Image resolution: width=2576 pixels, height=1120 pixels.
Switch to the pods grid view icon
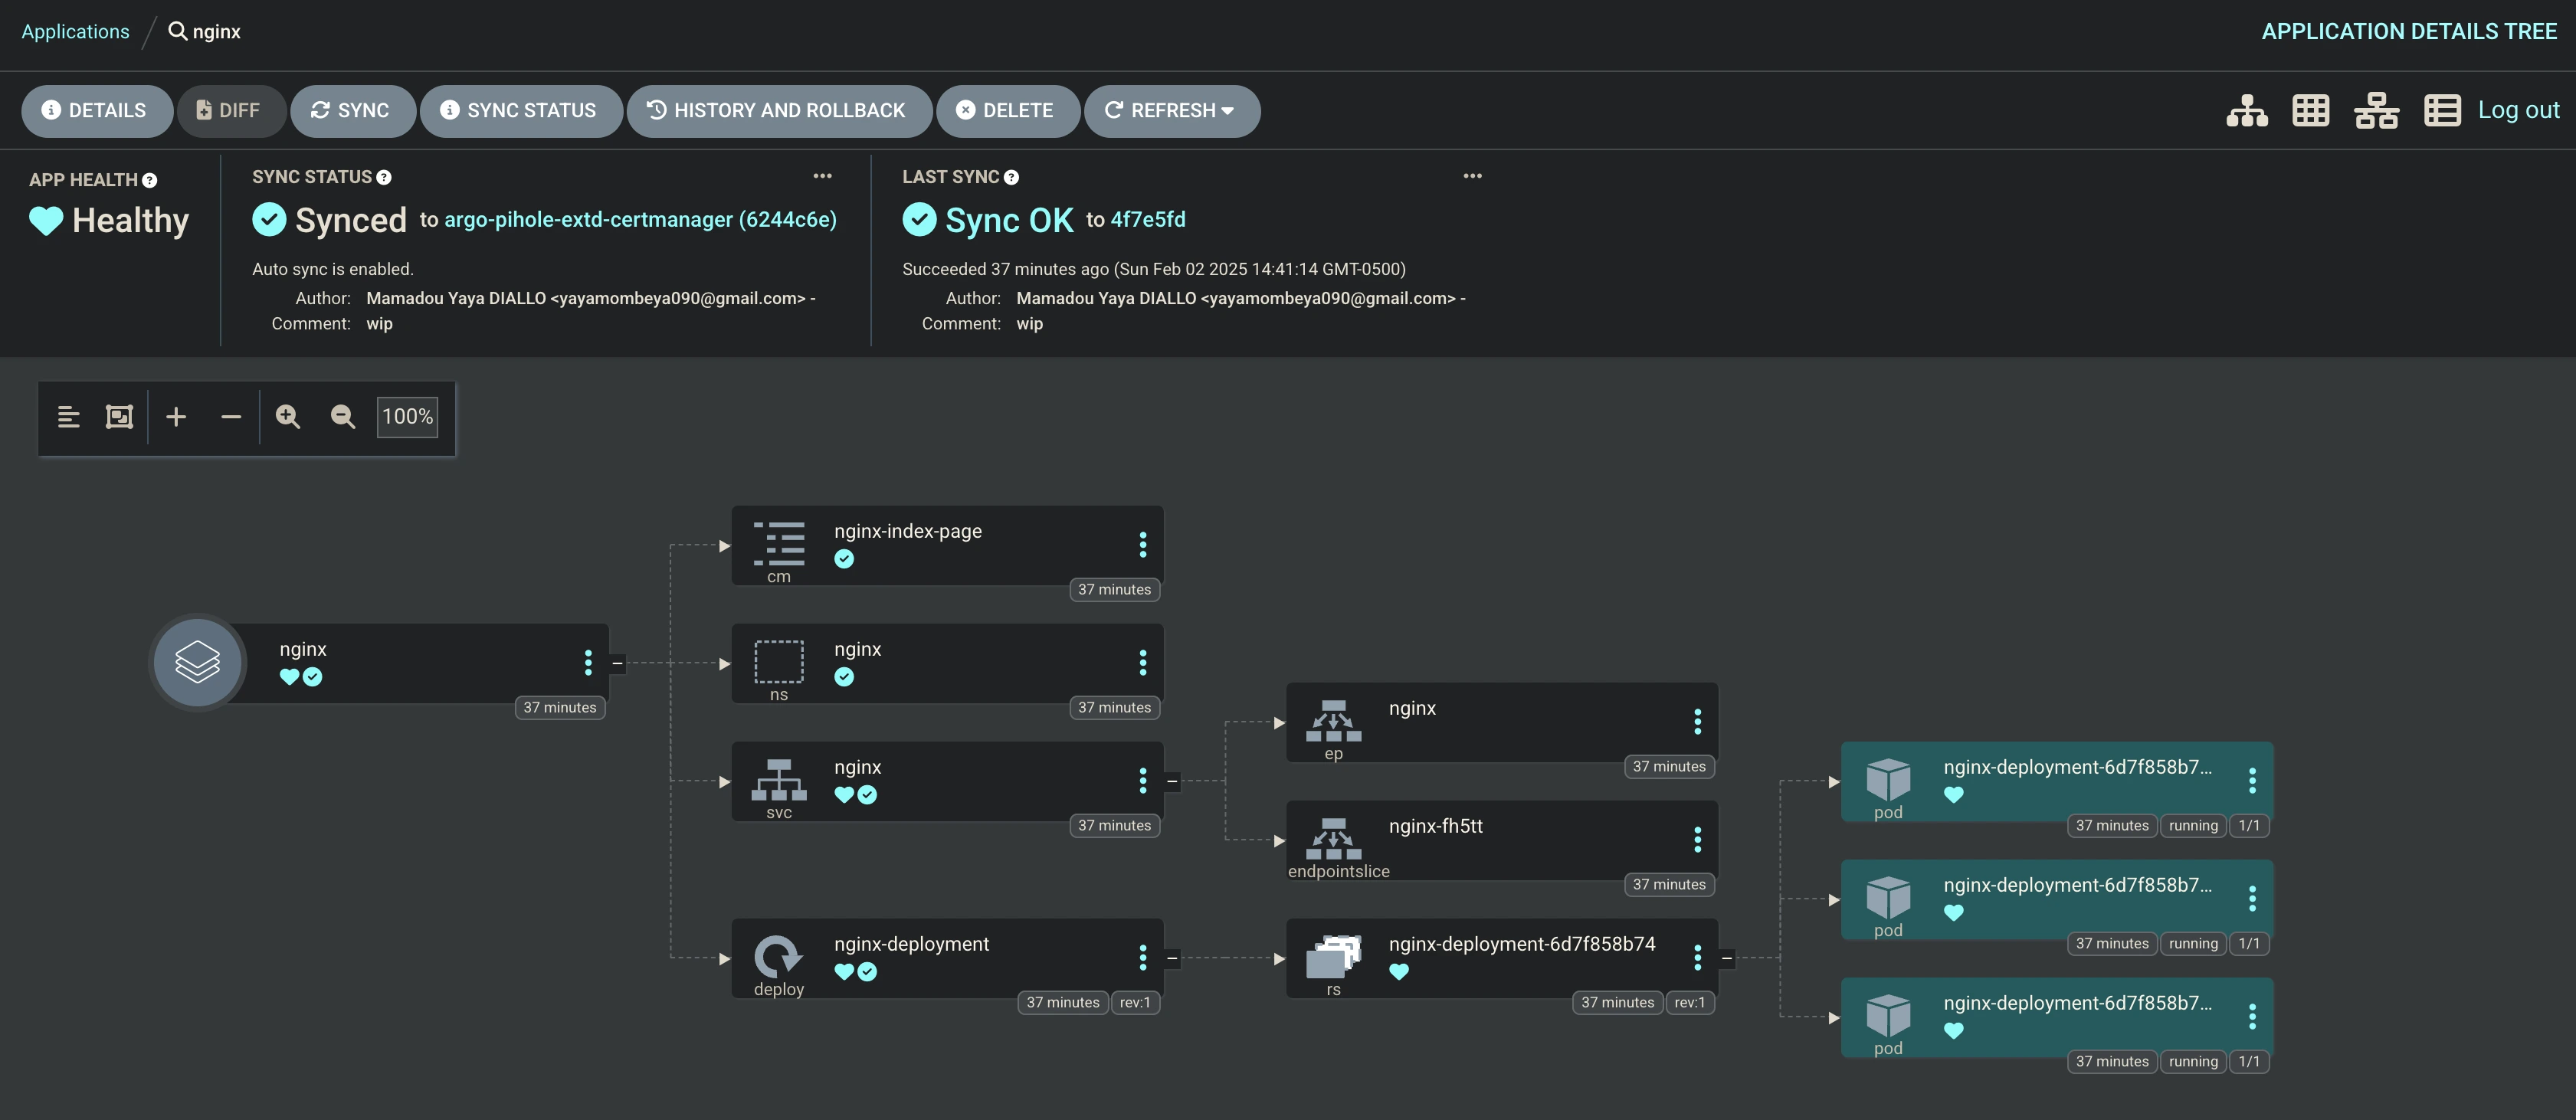click(2310, 111)
